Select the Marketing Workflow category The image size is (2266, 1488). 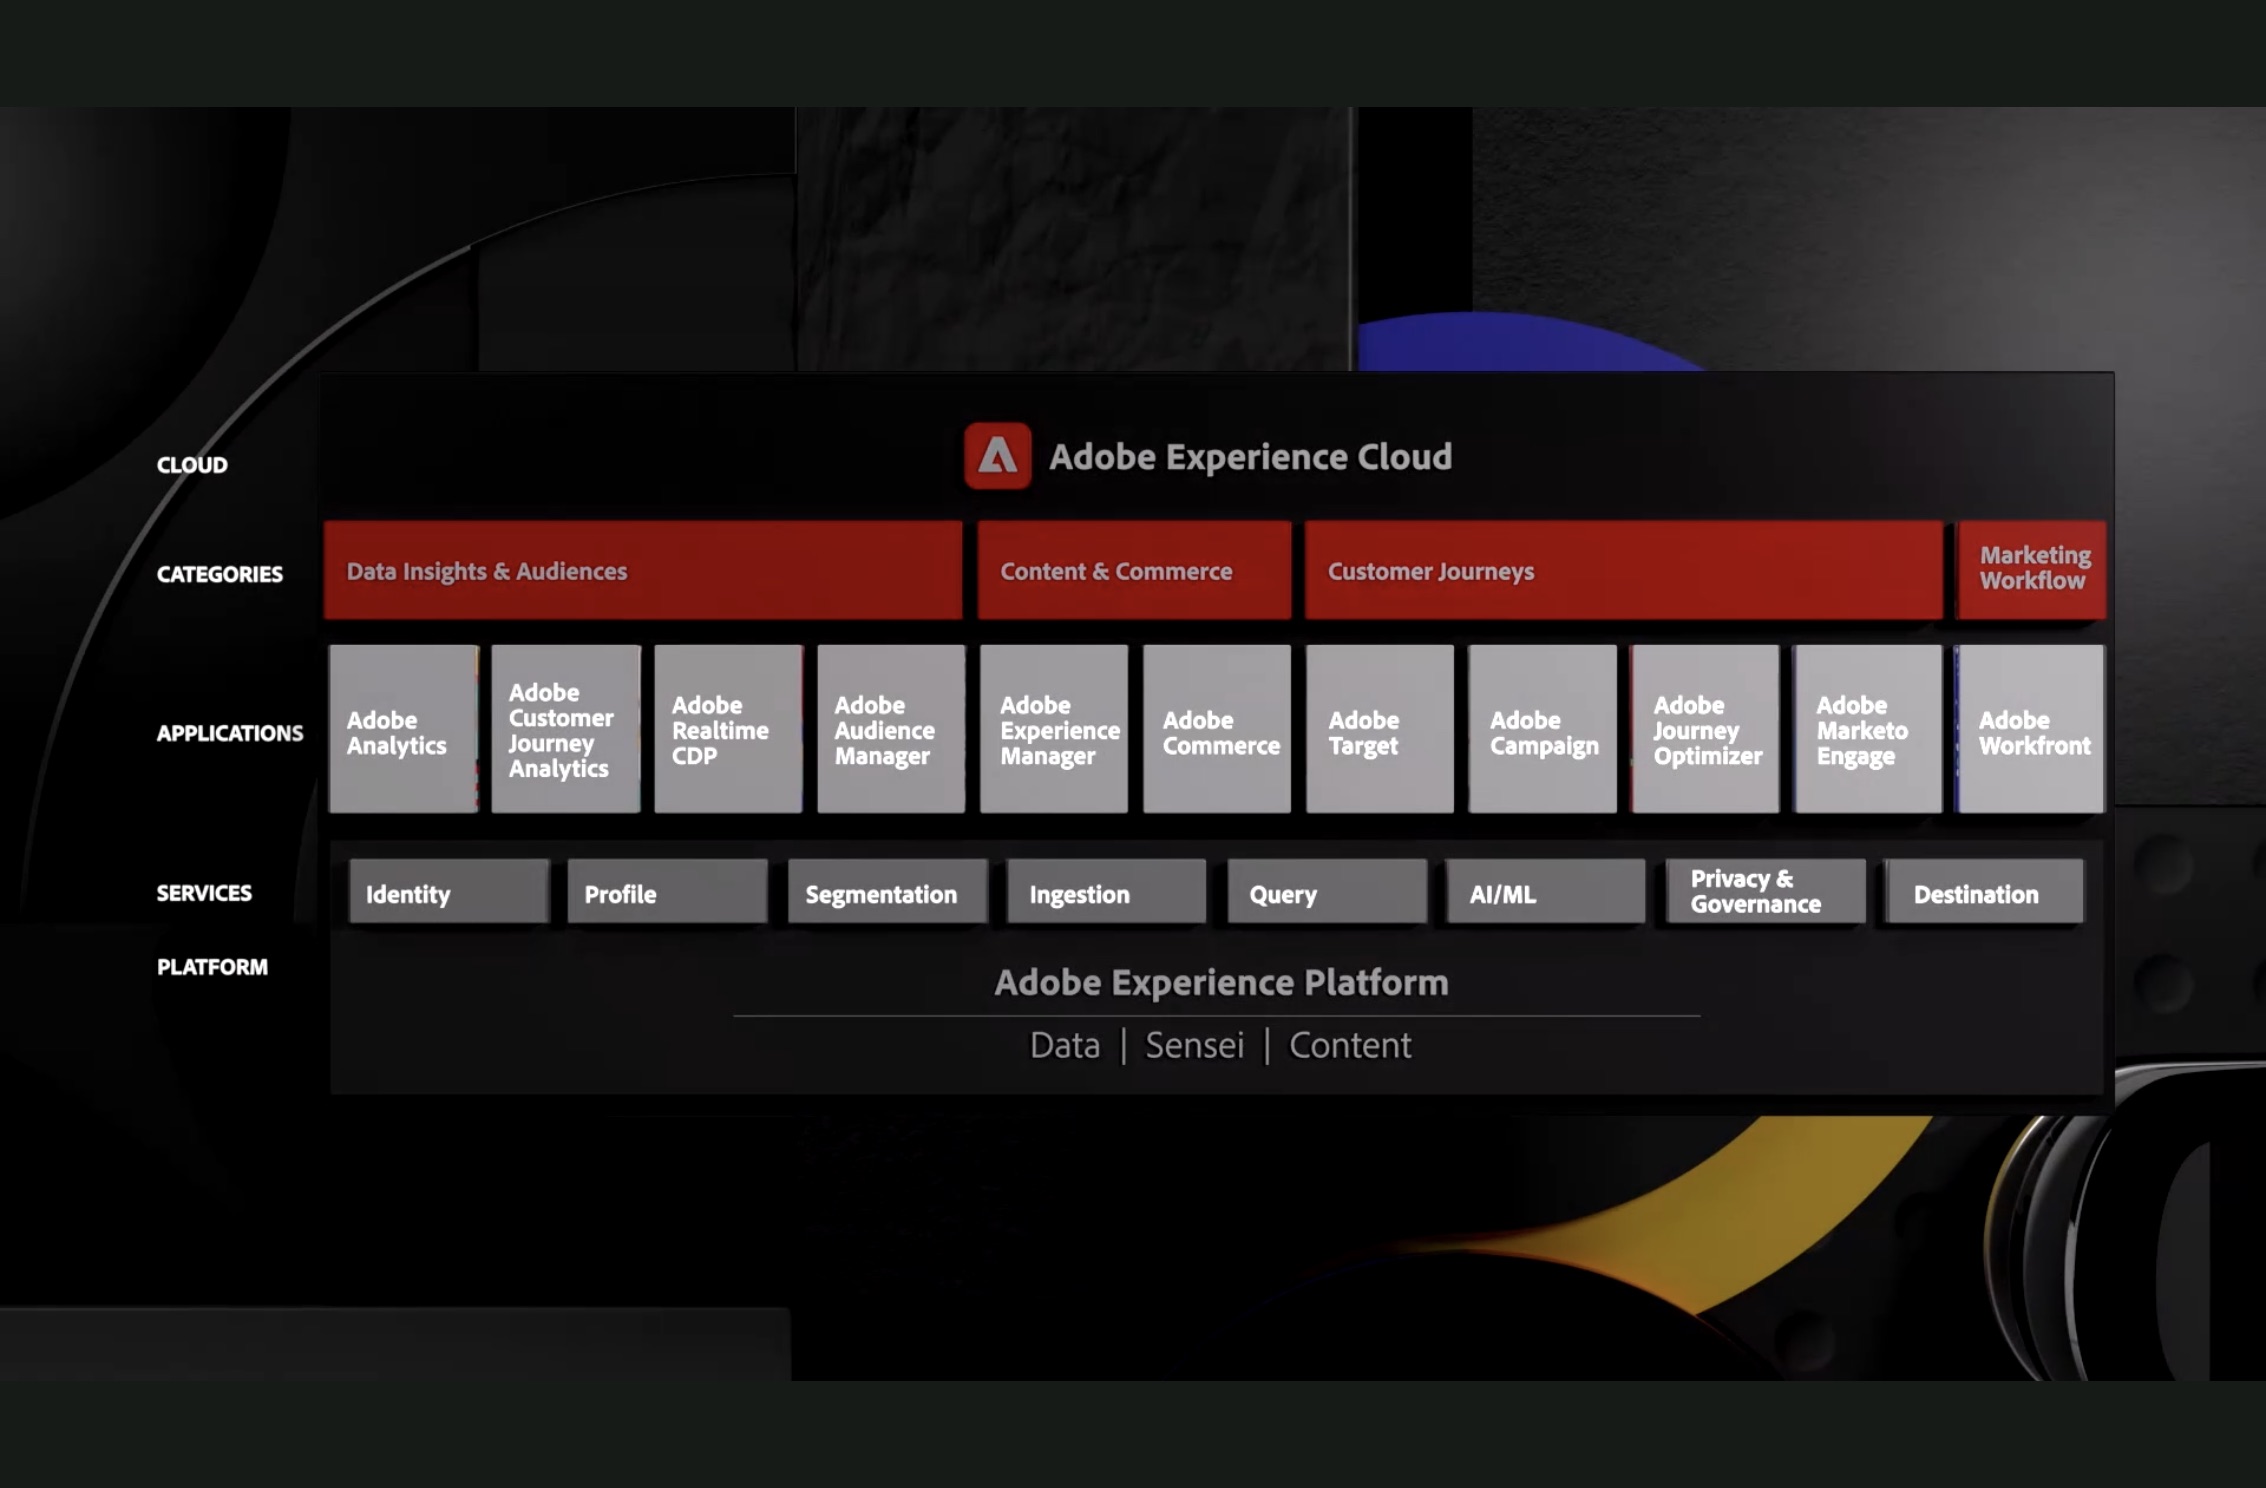pos(2032,570)
